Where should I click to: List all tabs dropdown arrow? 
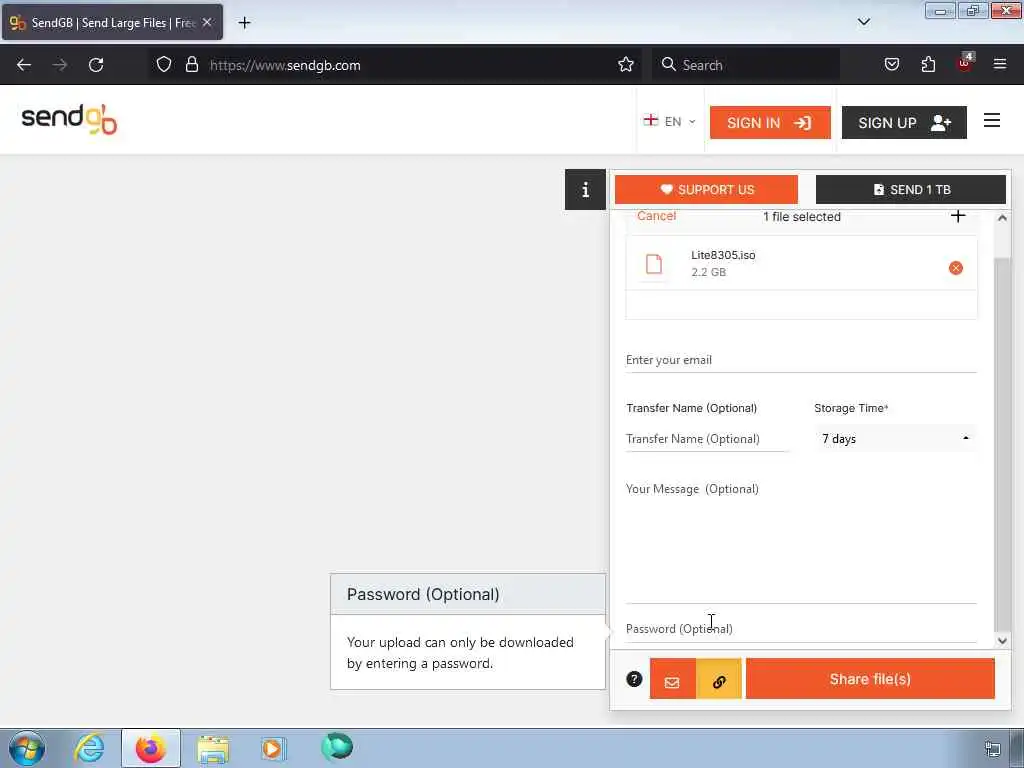click(863, 22)
